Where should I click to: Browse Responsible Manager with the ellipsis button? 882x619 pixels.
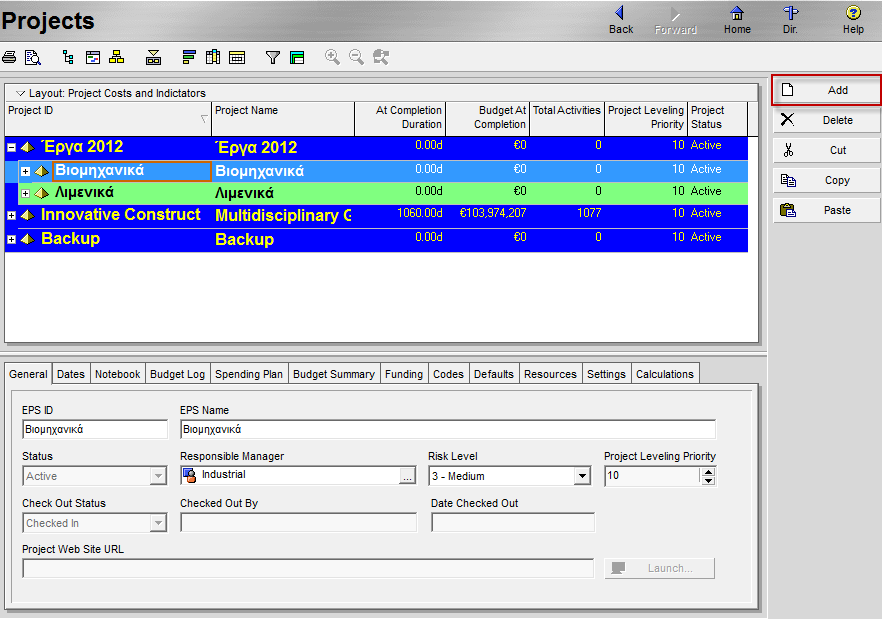point(407,477)
